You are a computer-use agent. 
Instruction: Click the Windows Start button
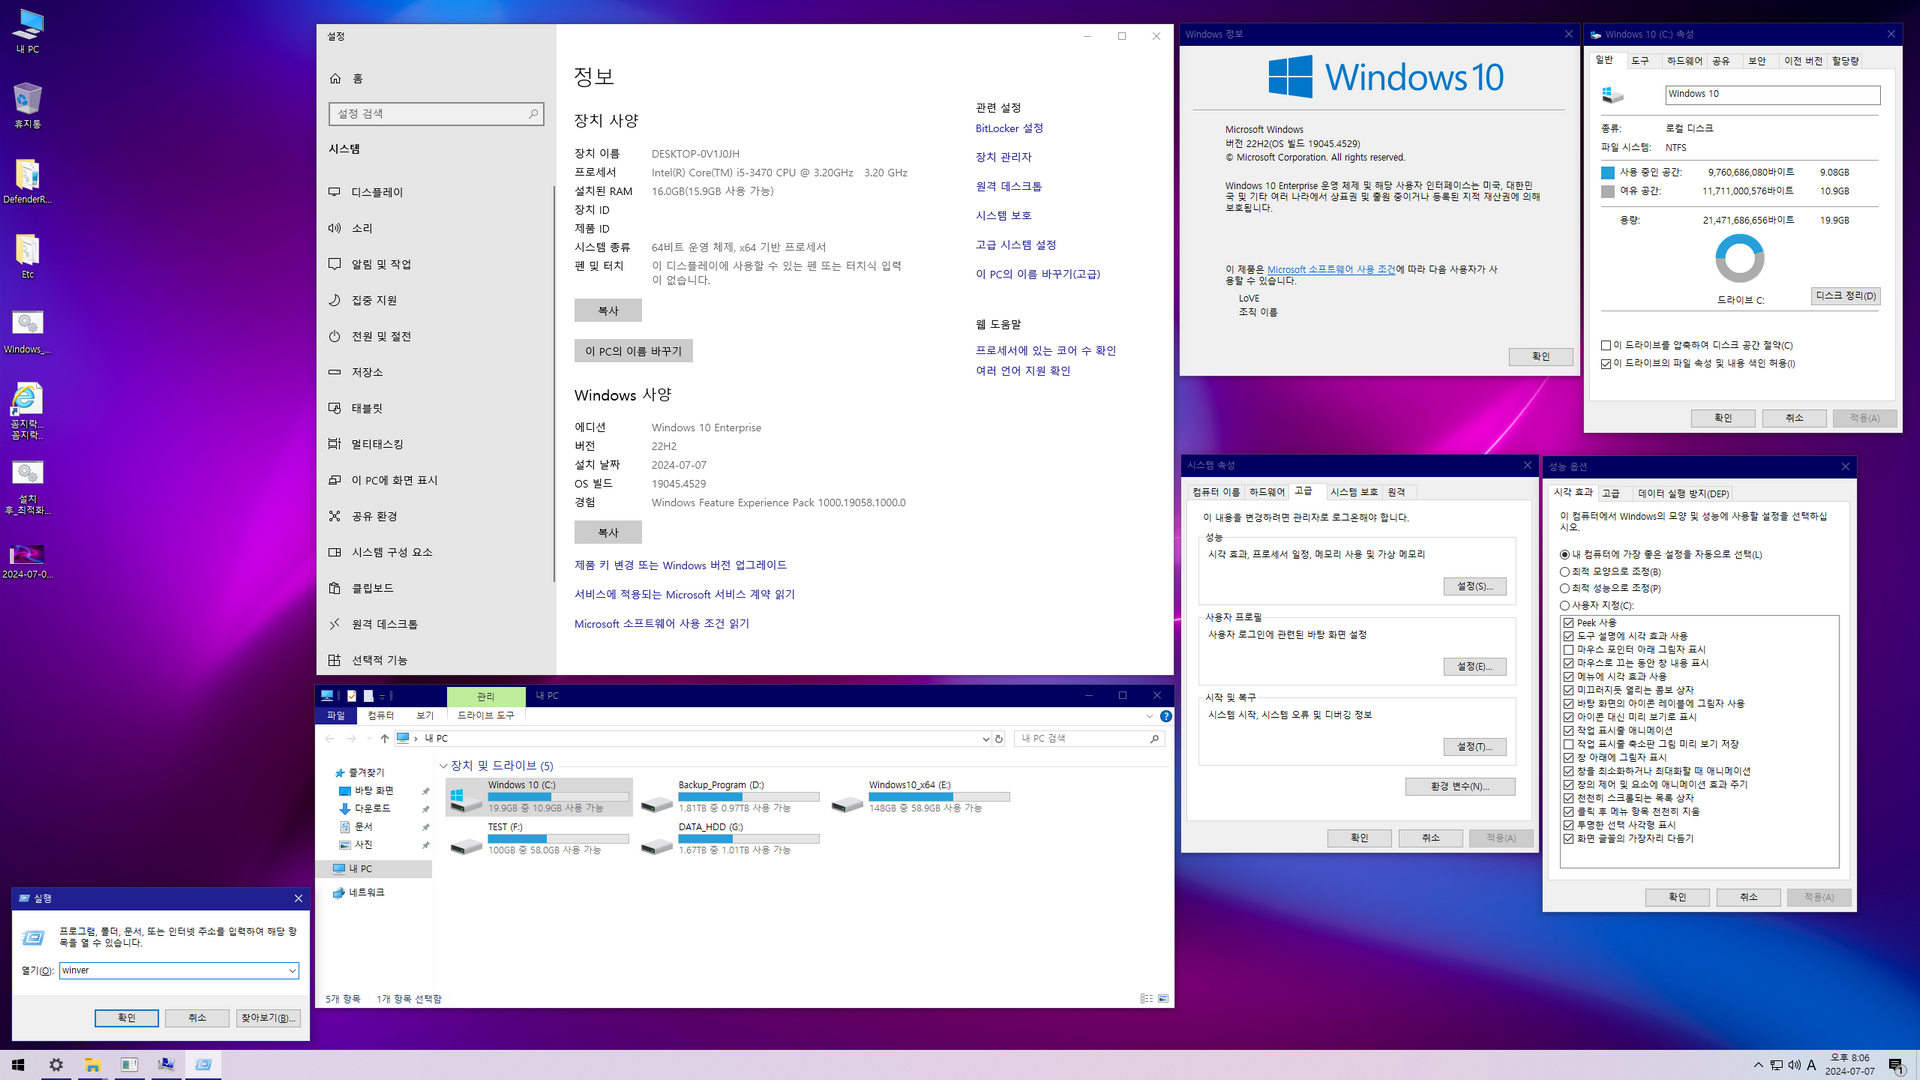[18, 1065]
